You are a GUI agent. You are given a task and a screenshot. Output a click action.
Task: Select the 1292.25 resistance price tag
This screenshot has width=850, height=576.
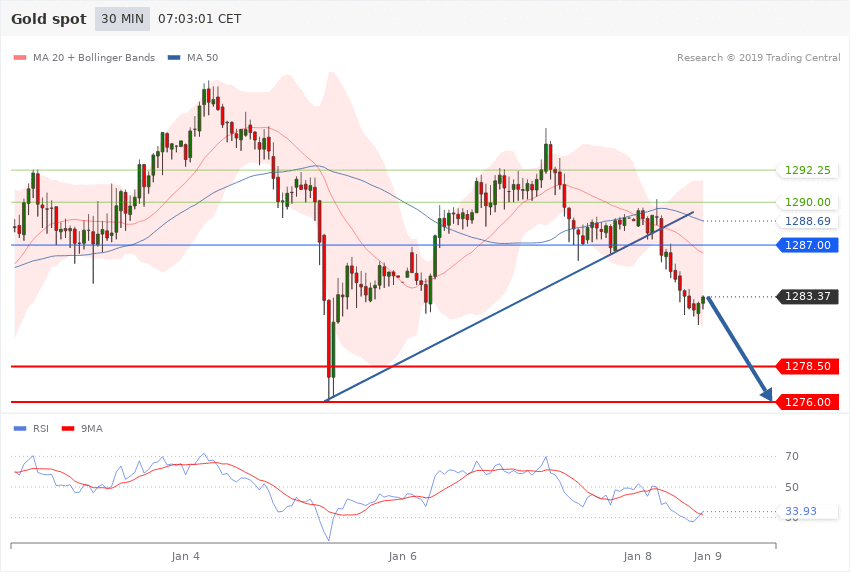click(808, 170)
